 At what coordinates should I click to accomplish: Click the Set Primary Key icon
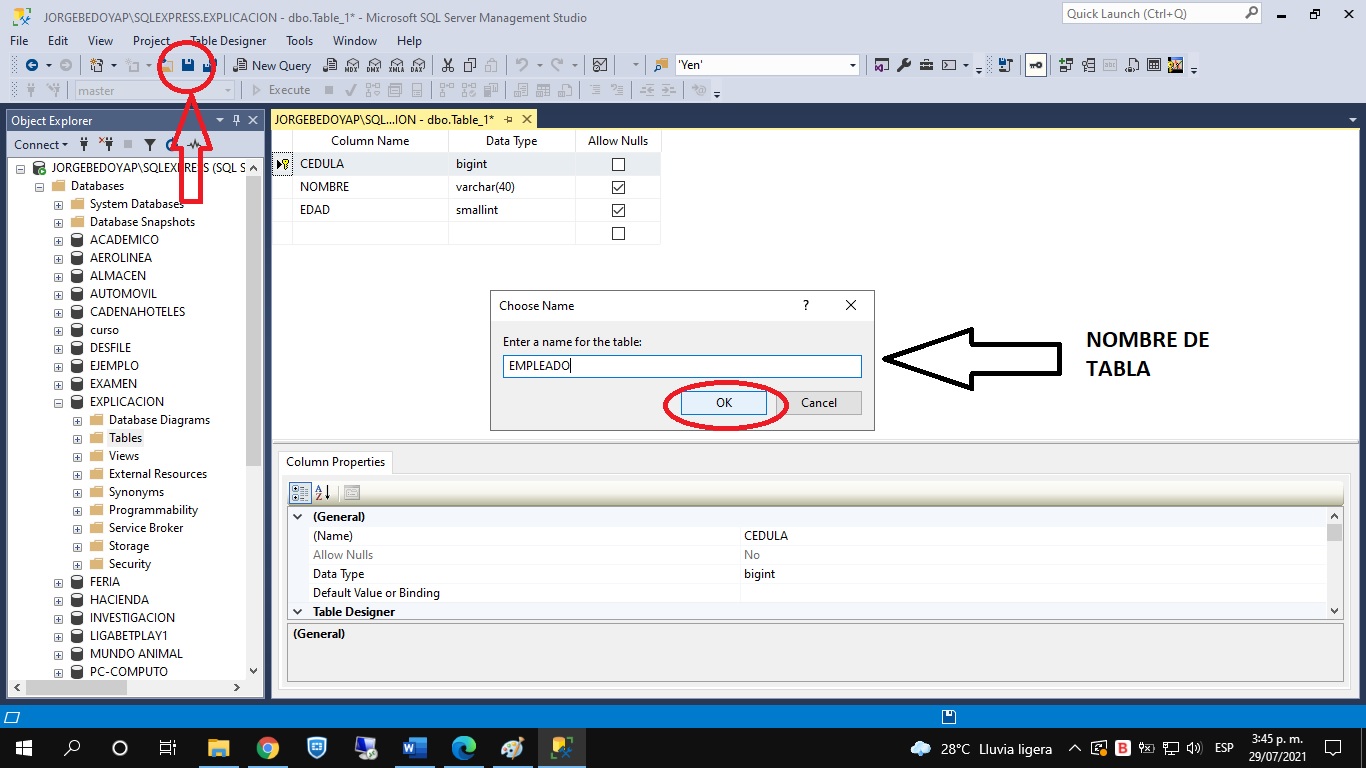(1035, 65)
